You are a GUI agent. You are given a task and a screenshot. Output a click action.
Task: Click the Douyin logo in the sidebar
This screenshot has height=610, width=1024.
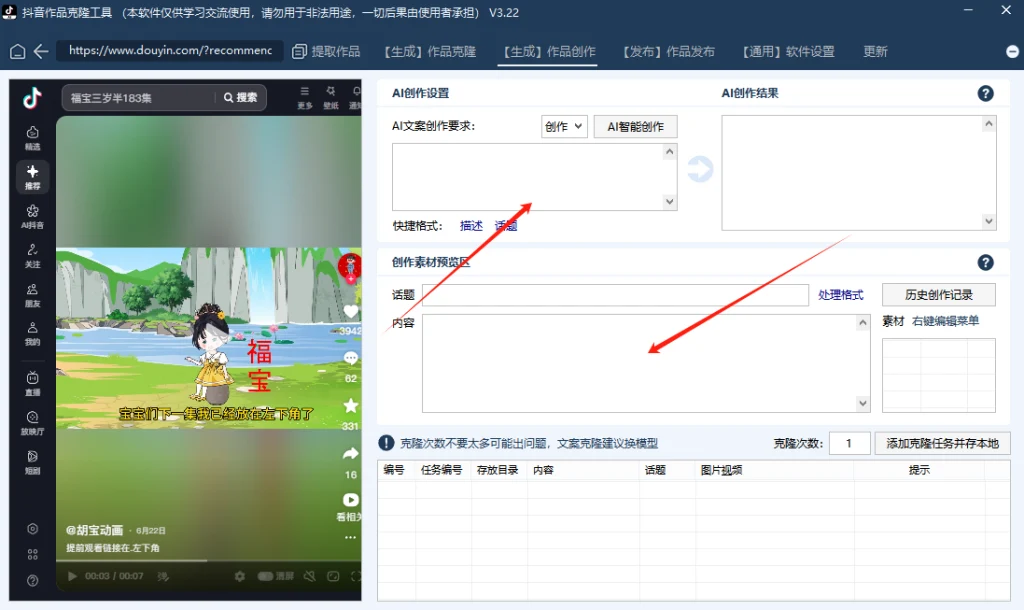(32, 98)
